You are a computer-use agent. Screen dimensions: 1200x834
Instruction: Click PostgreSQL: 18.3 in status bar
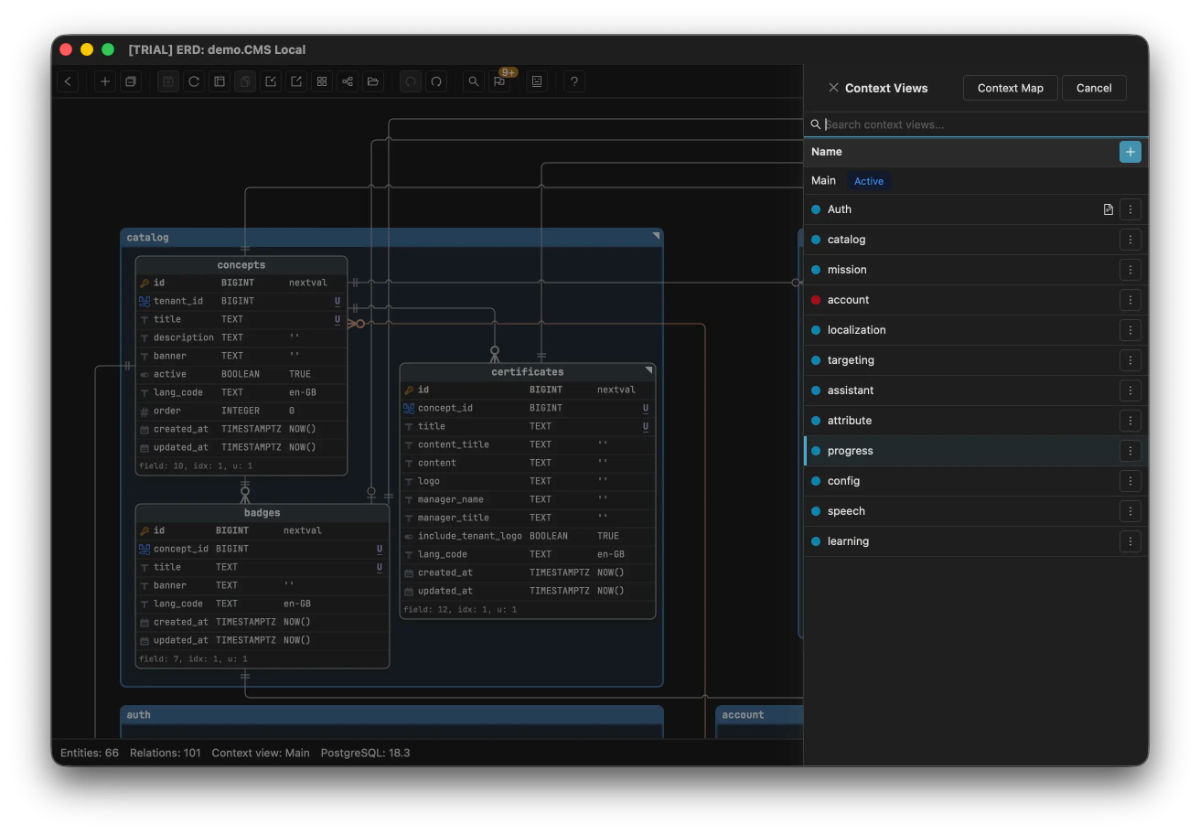365,753
